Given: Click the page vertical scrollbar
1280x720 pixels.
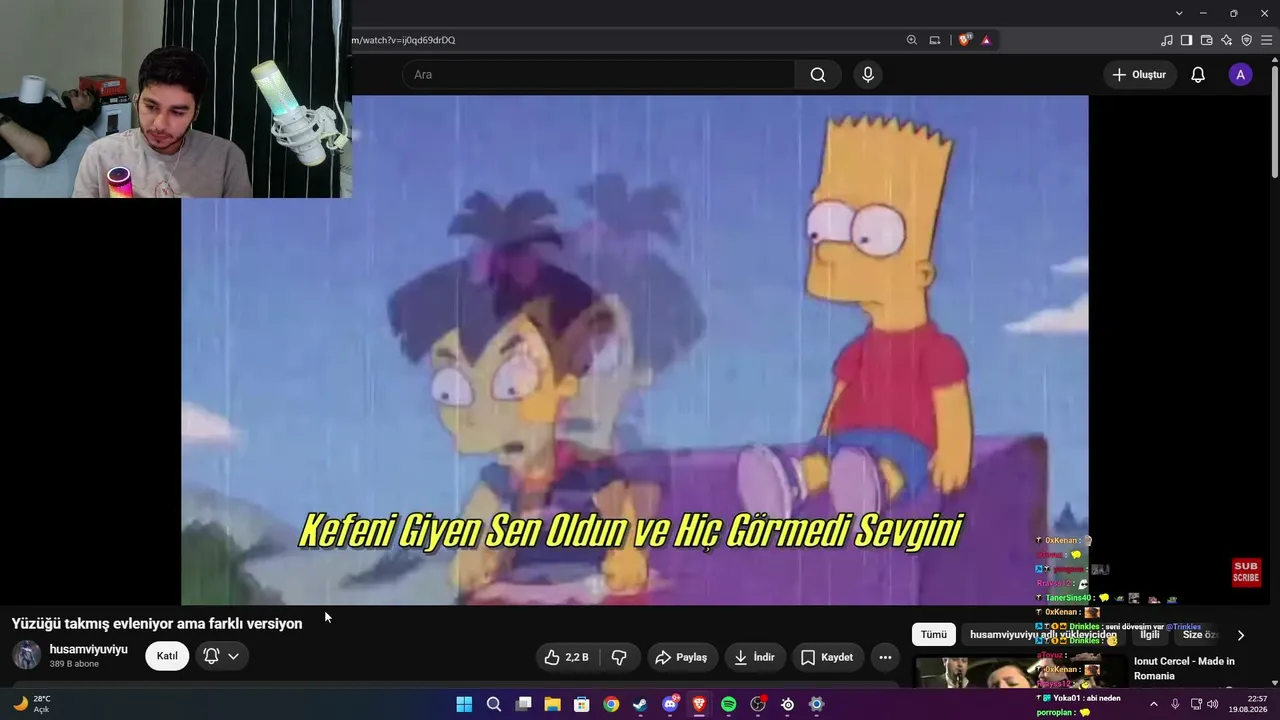Looking at the screenshot, I should [x=1274, y=120].
